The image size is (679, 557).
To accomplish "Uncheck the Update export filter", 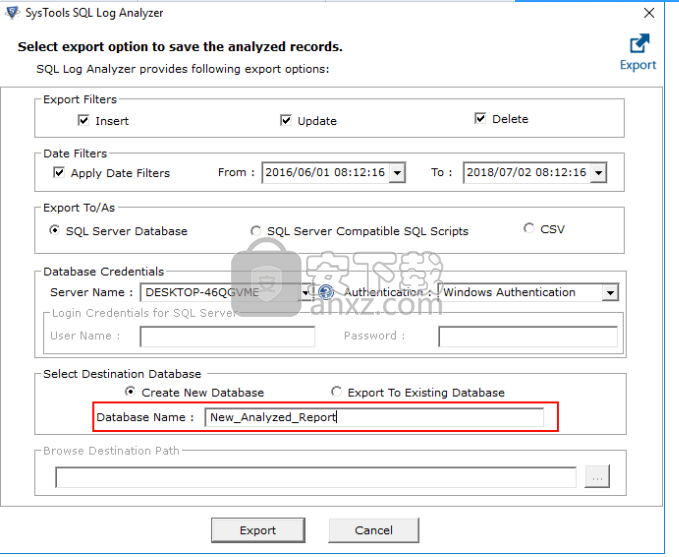I will pyautogui.click(x=286, y=120).
